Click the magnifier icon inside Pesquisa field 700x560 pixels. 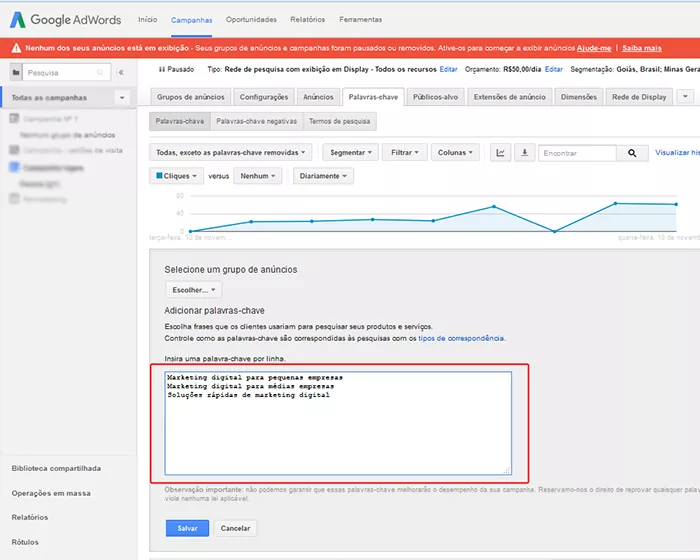coord(100,72)
